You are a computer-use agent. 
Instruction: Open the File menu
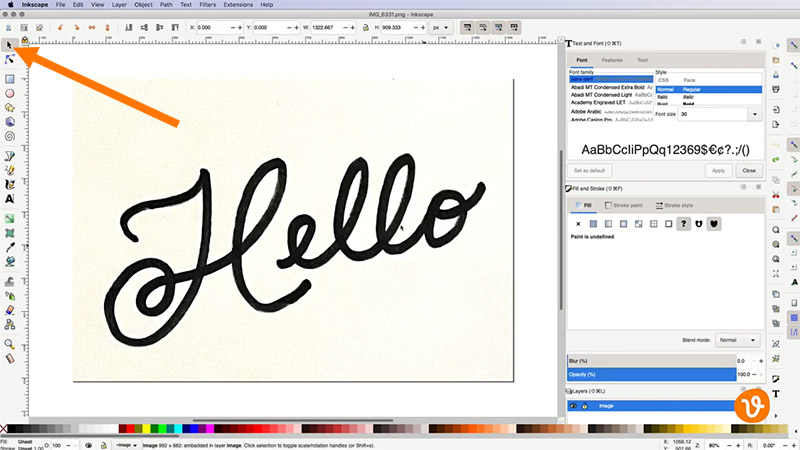tap(60, 5)
